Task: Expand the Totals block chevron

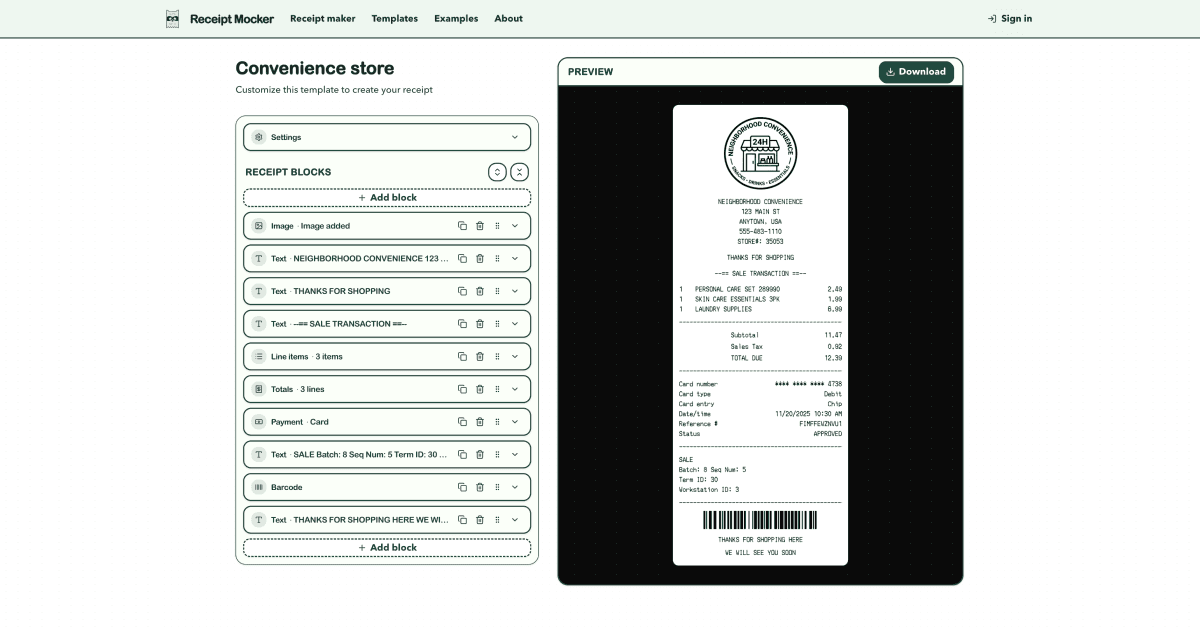Action: pos(515,389)
